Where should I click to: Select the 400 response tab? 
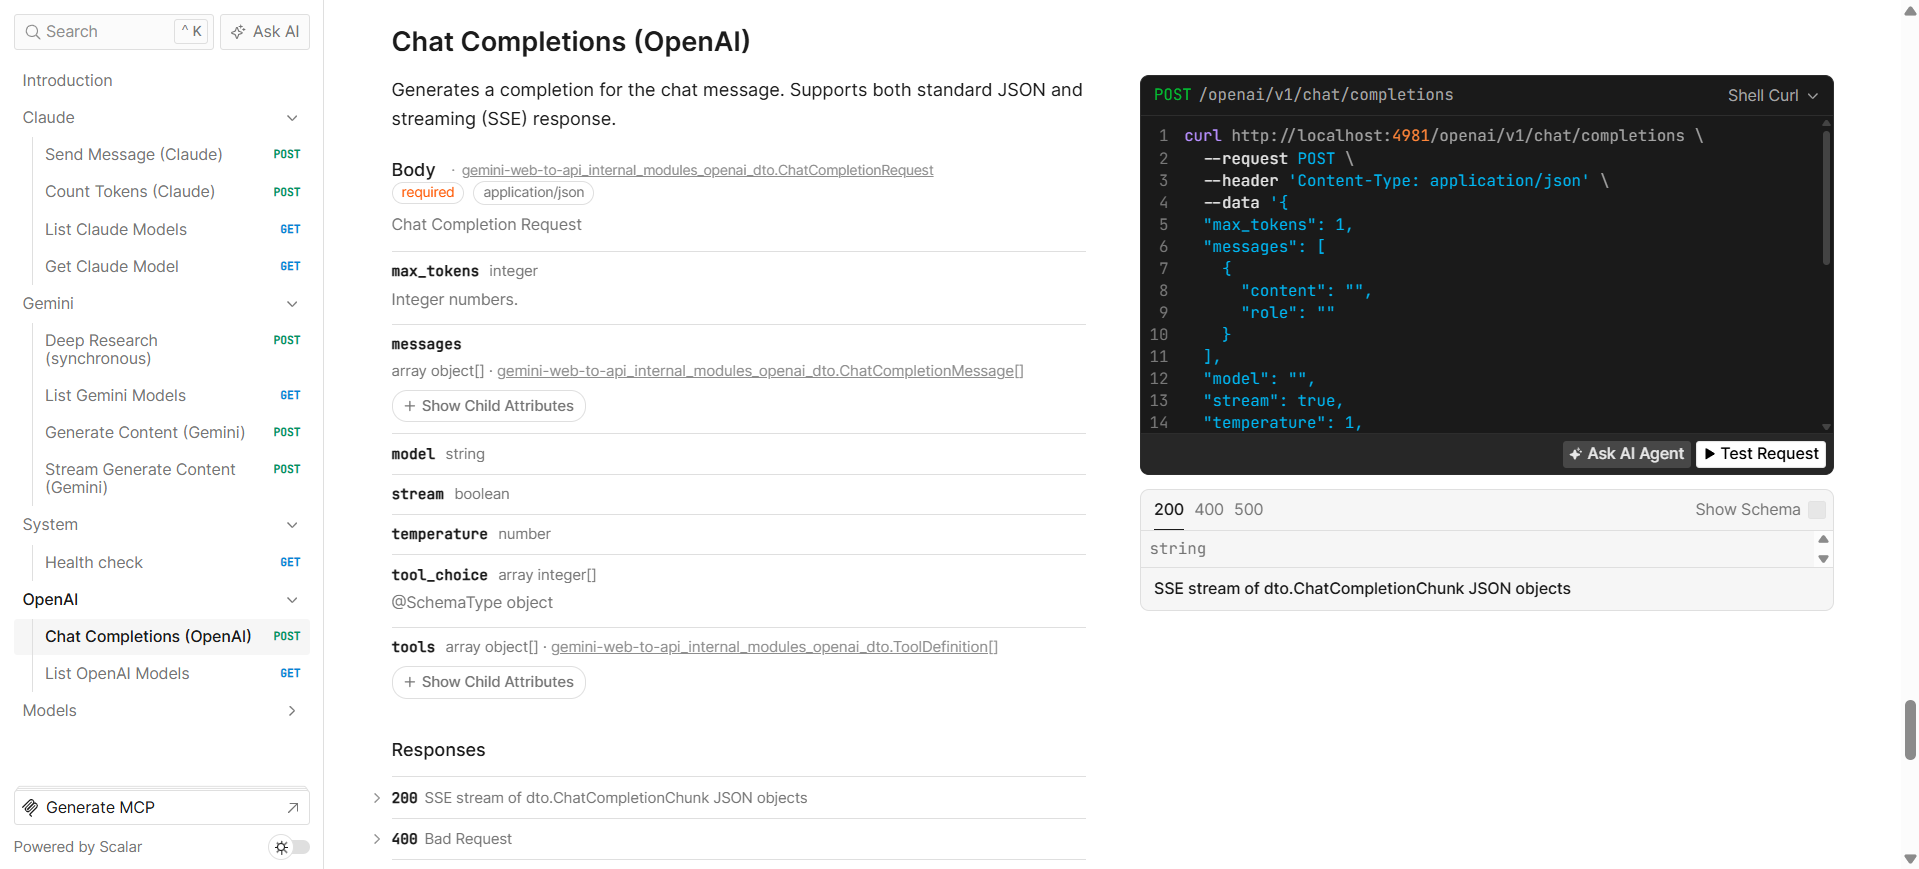(1209, 510)
